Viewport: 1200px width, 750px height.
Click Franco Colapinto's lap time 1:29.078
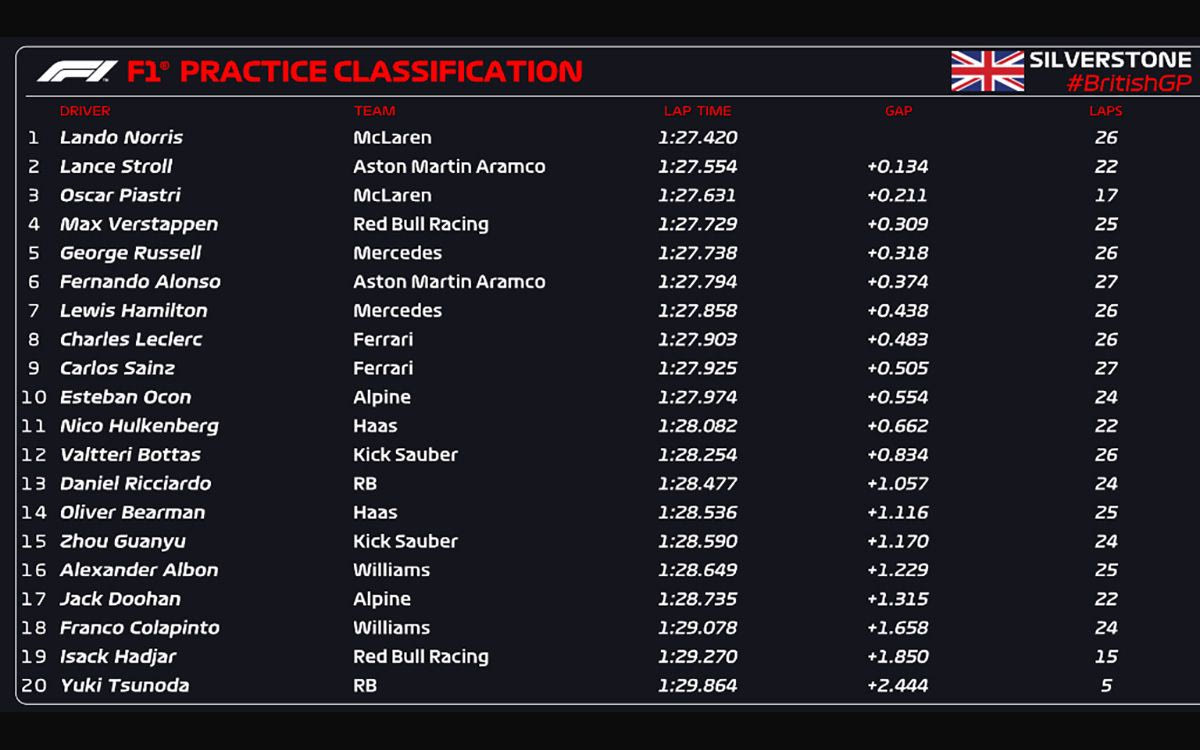[x=697, y=628]
